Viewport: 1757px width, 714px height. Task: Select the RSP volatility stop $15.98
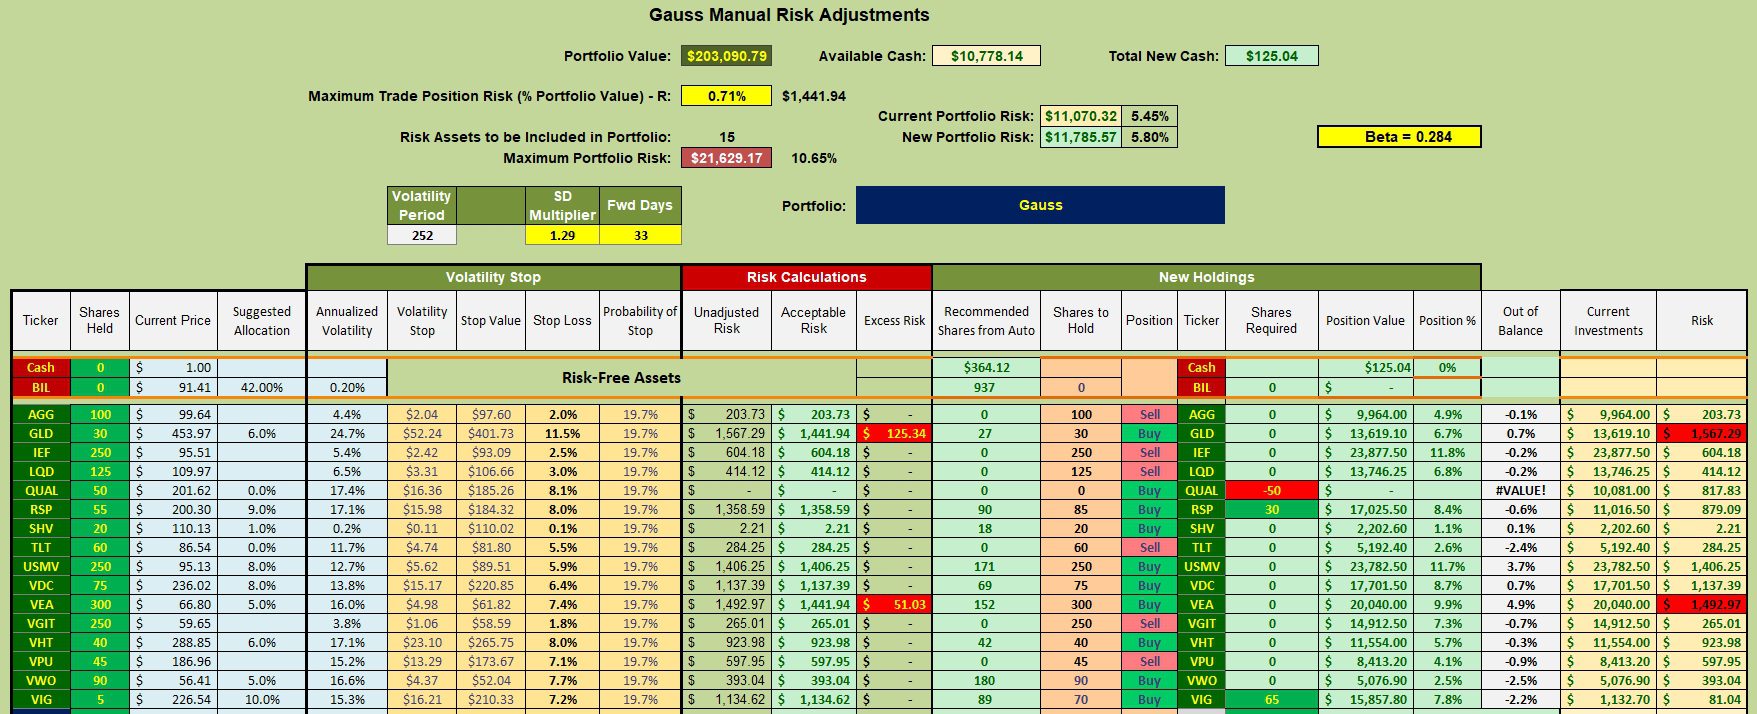pyautogui.click(x=422, y=509)
